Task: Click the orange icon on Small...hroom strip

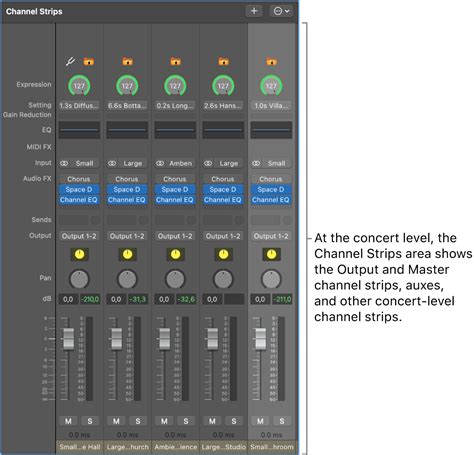Action: tap(271, 61)
